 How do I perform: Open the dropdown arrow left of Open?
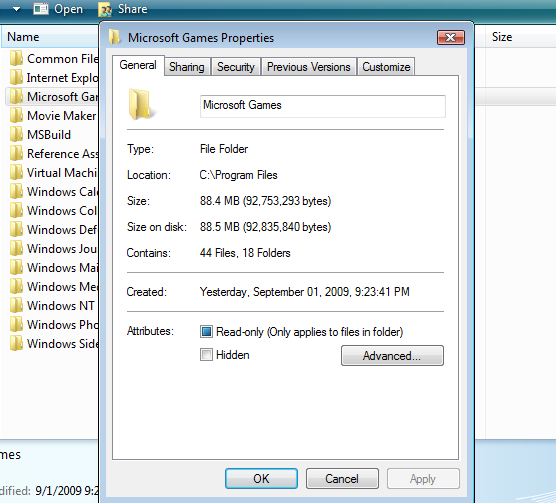[x=16, y=9]
